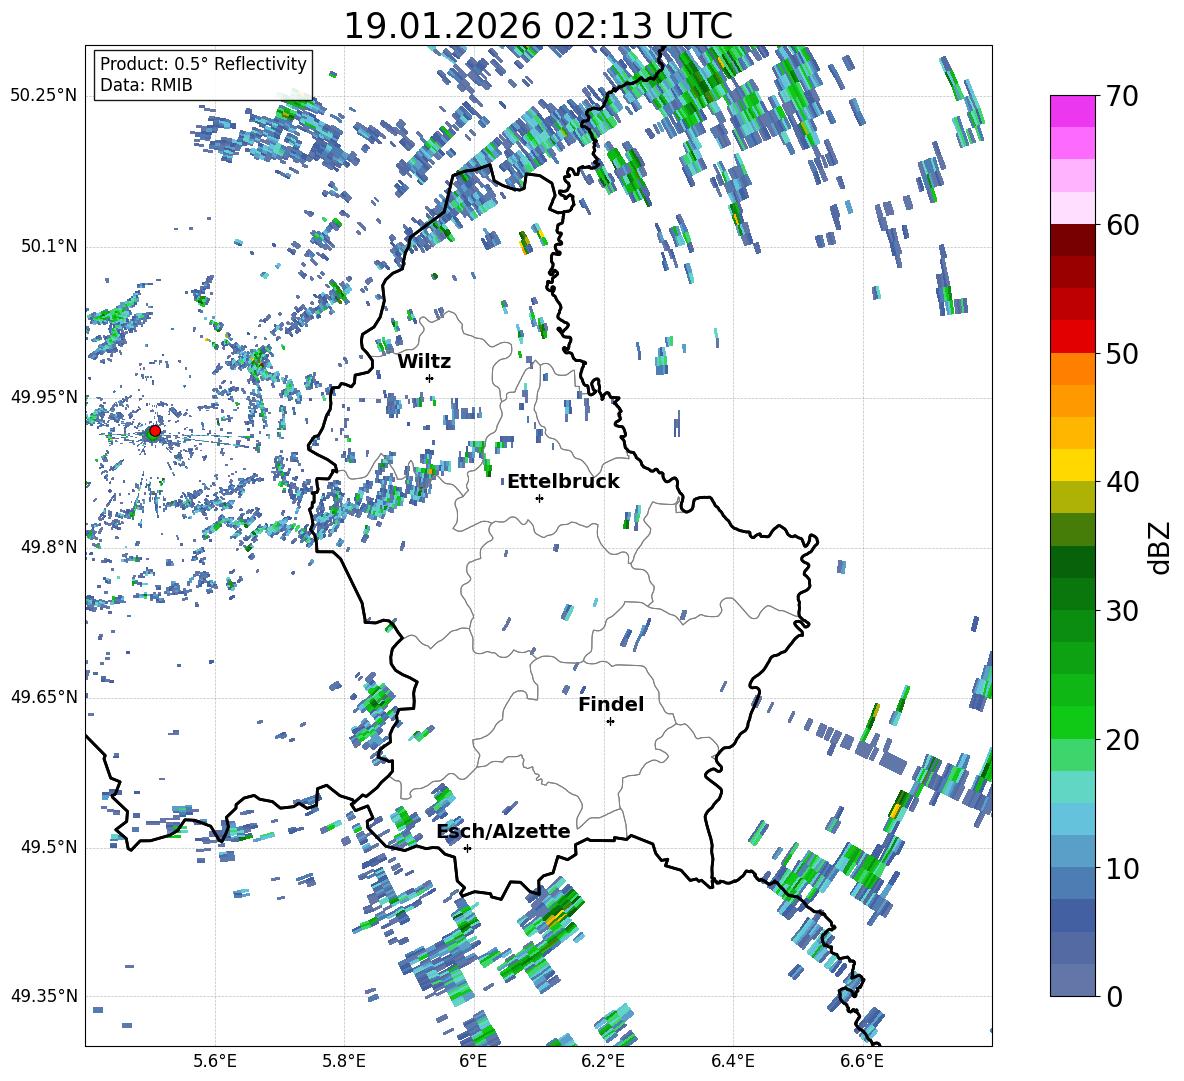Click the title 19.01.2026 02:13 UTC

coord(538,26)
